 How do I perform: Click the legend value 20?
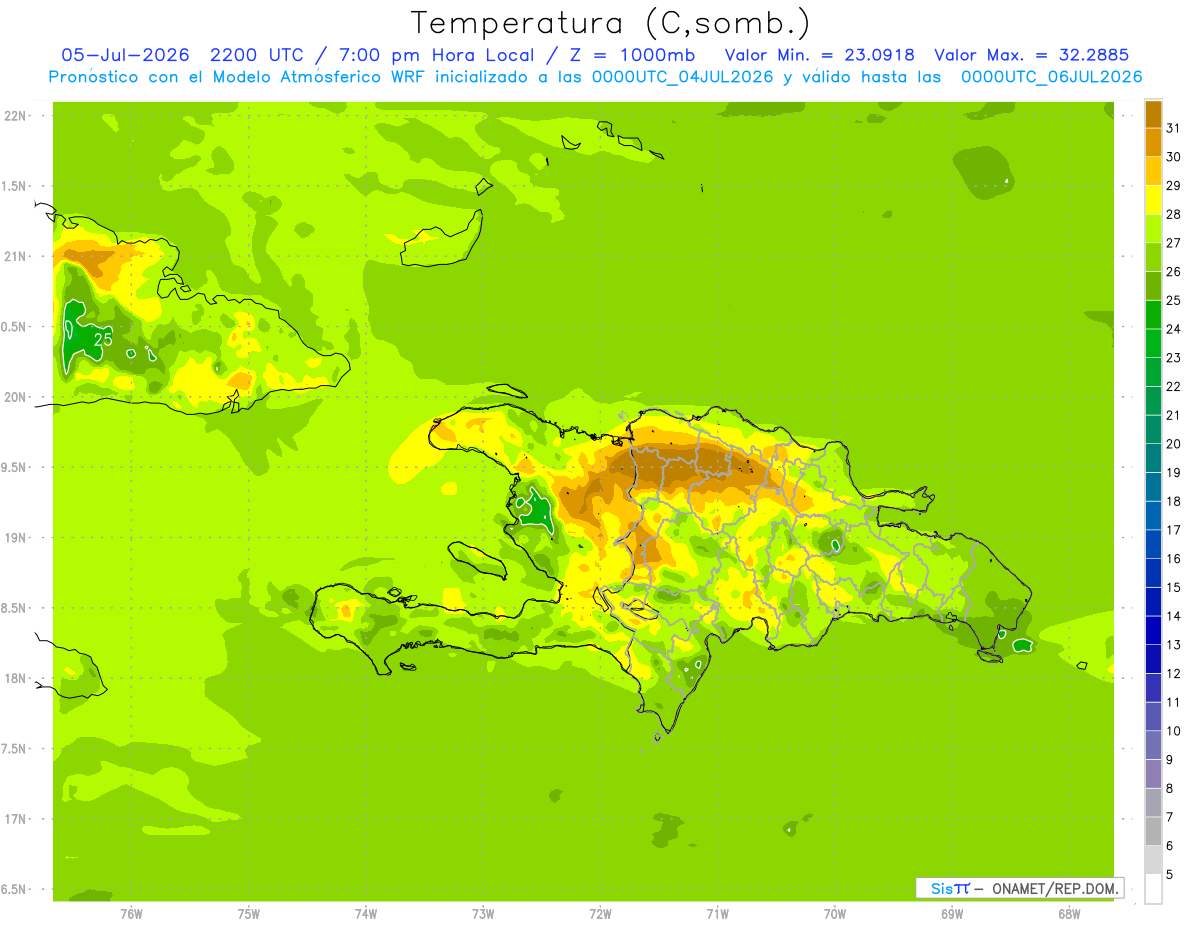click(1173, 443)
